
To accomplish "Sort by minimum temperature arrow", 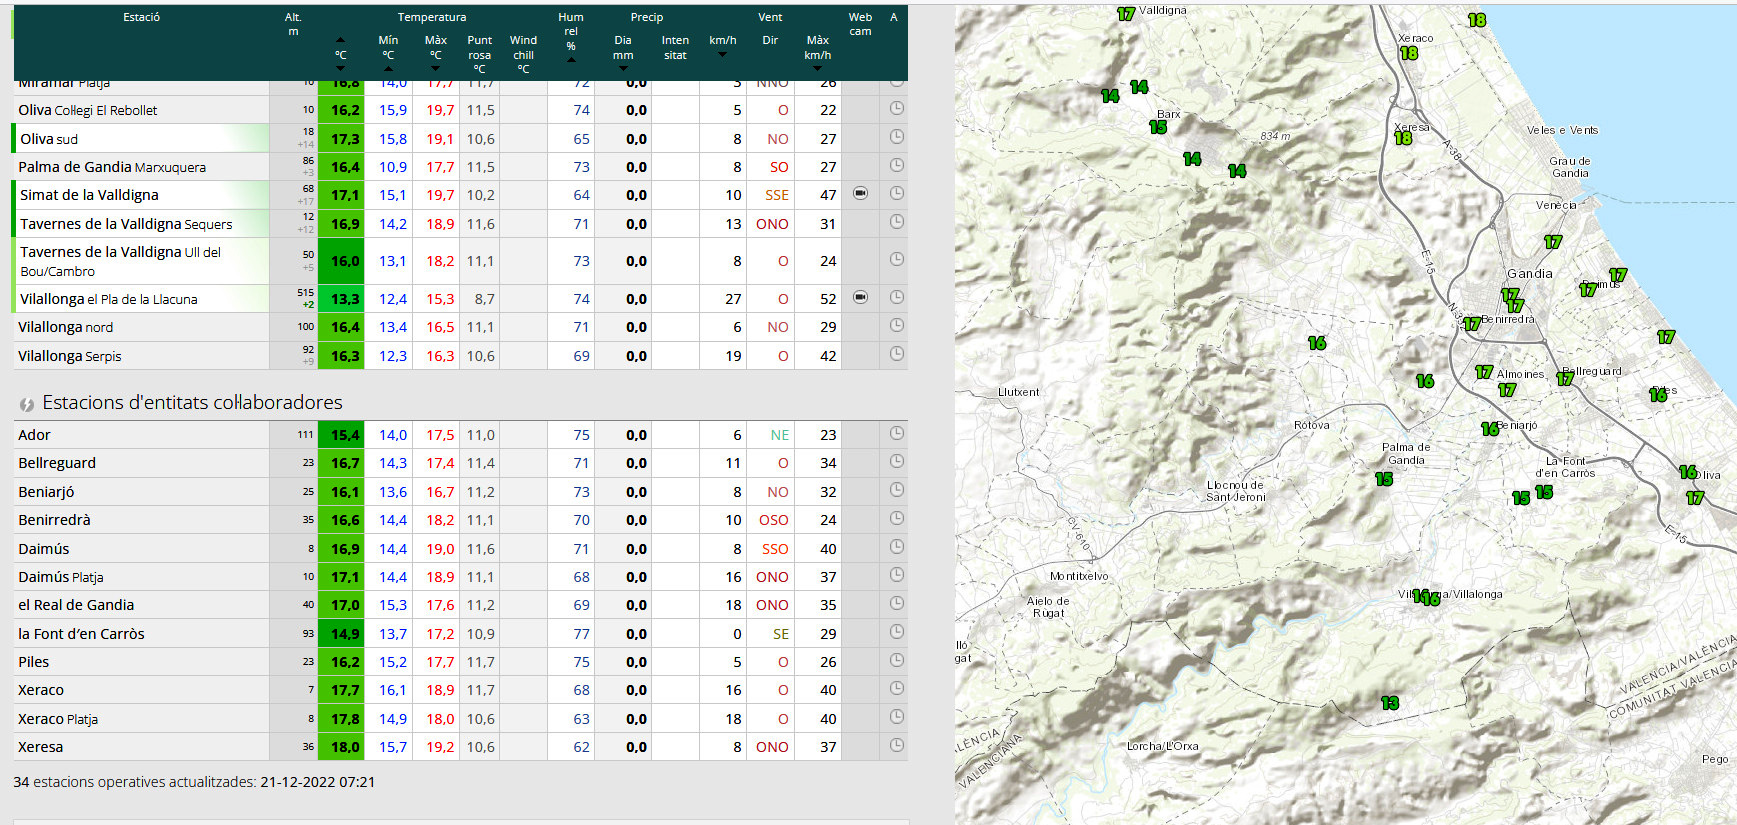I will 388,68.
